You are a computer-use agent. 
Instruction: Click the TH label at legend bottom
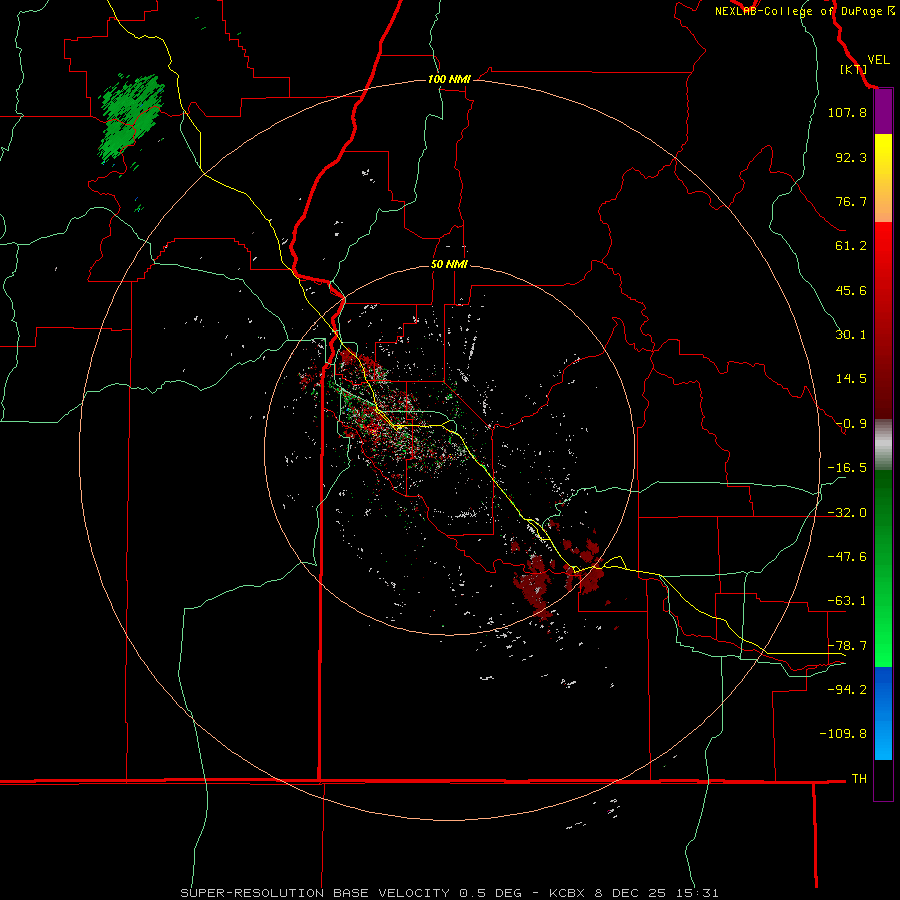[859, 779]
